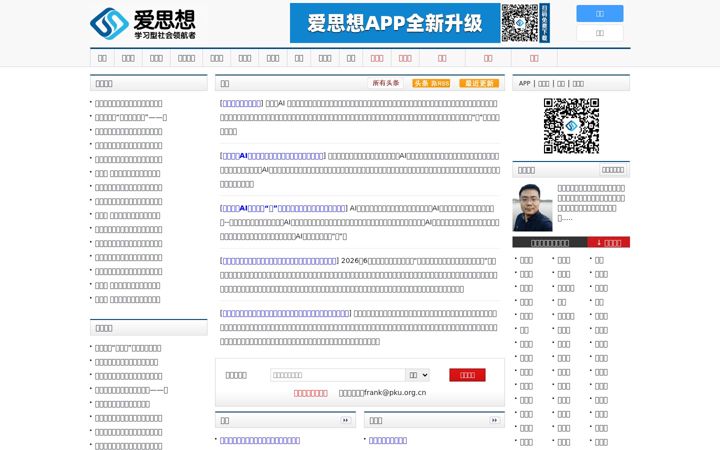The image size is (720, 450).
Task: Click the dark bar beside the red download button
Action: tap(550, 242)
